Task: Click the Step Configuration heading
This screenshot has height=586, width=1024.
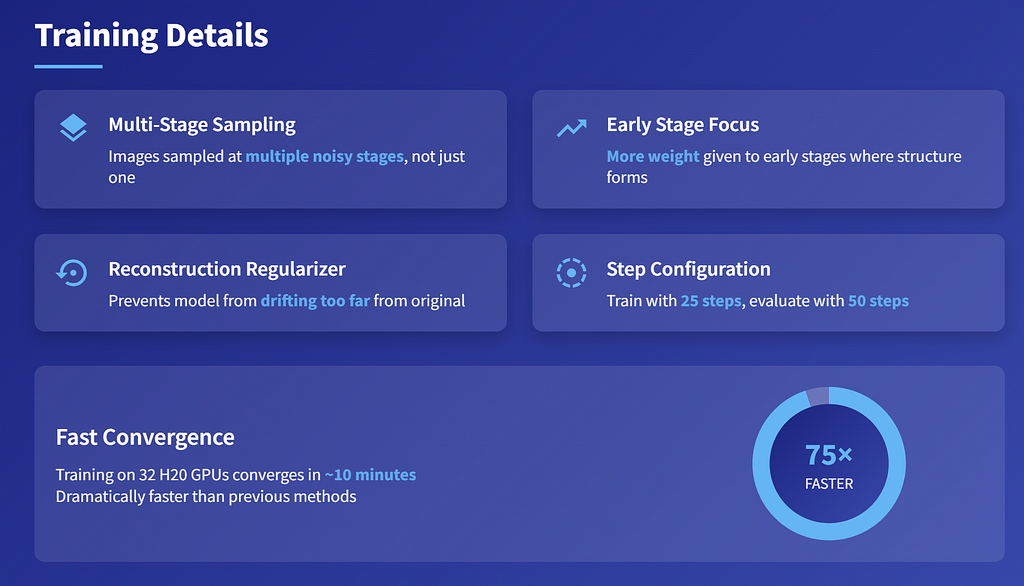Action: tap(688, 269)
